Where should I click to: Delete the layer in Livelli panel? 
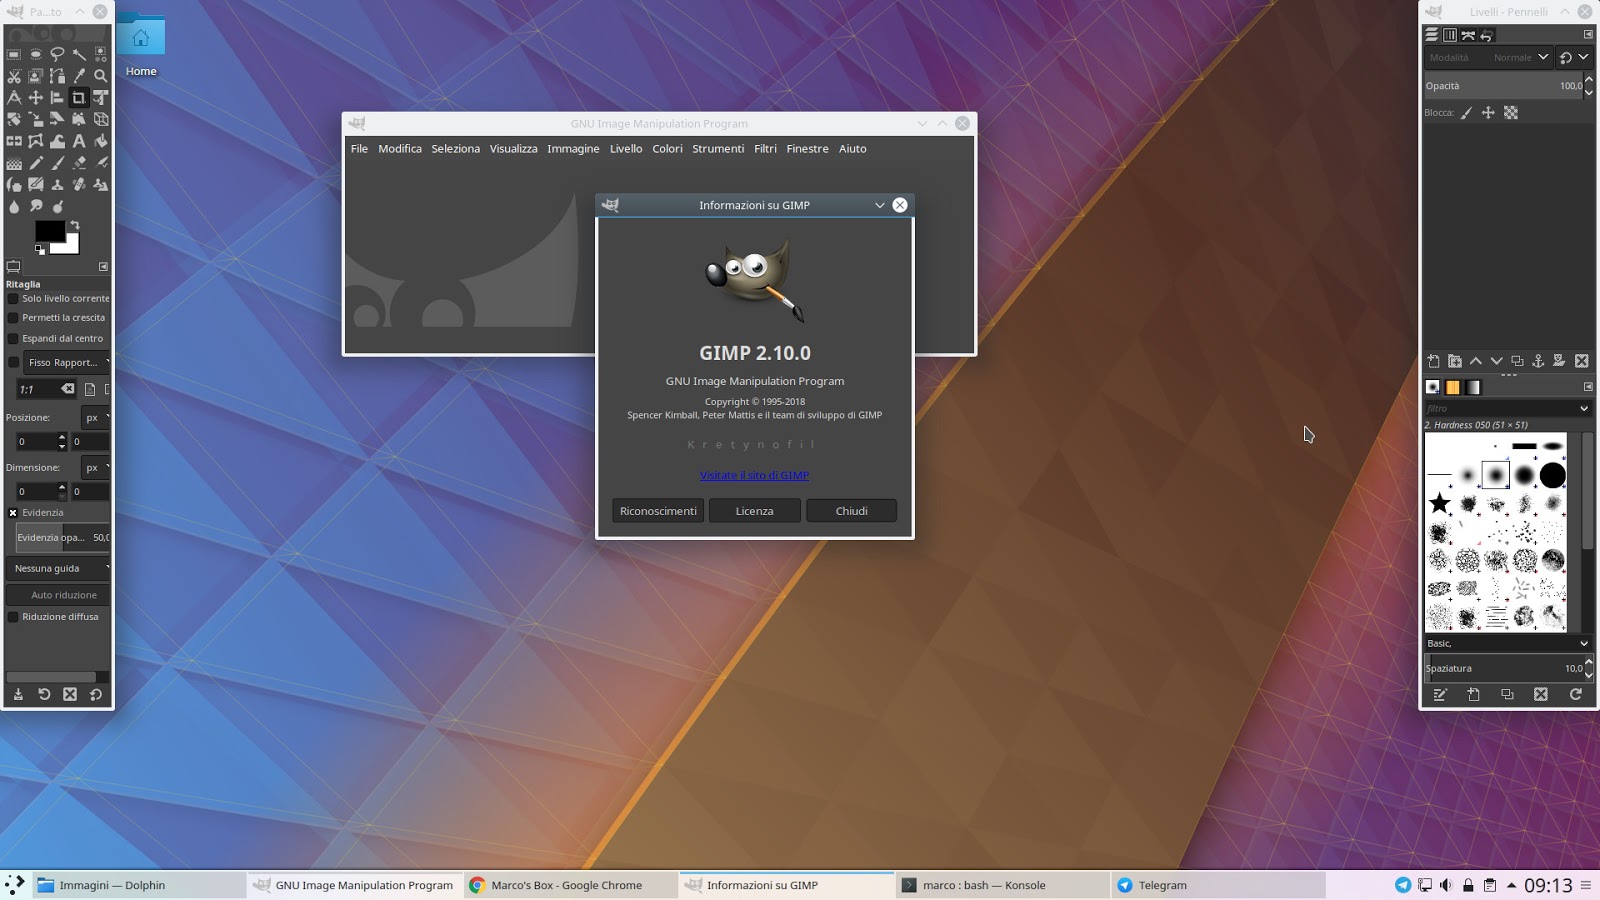(x=1581, y=361)
